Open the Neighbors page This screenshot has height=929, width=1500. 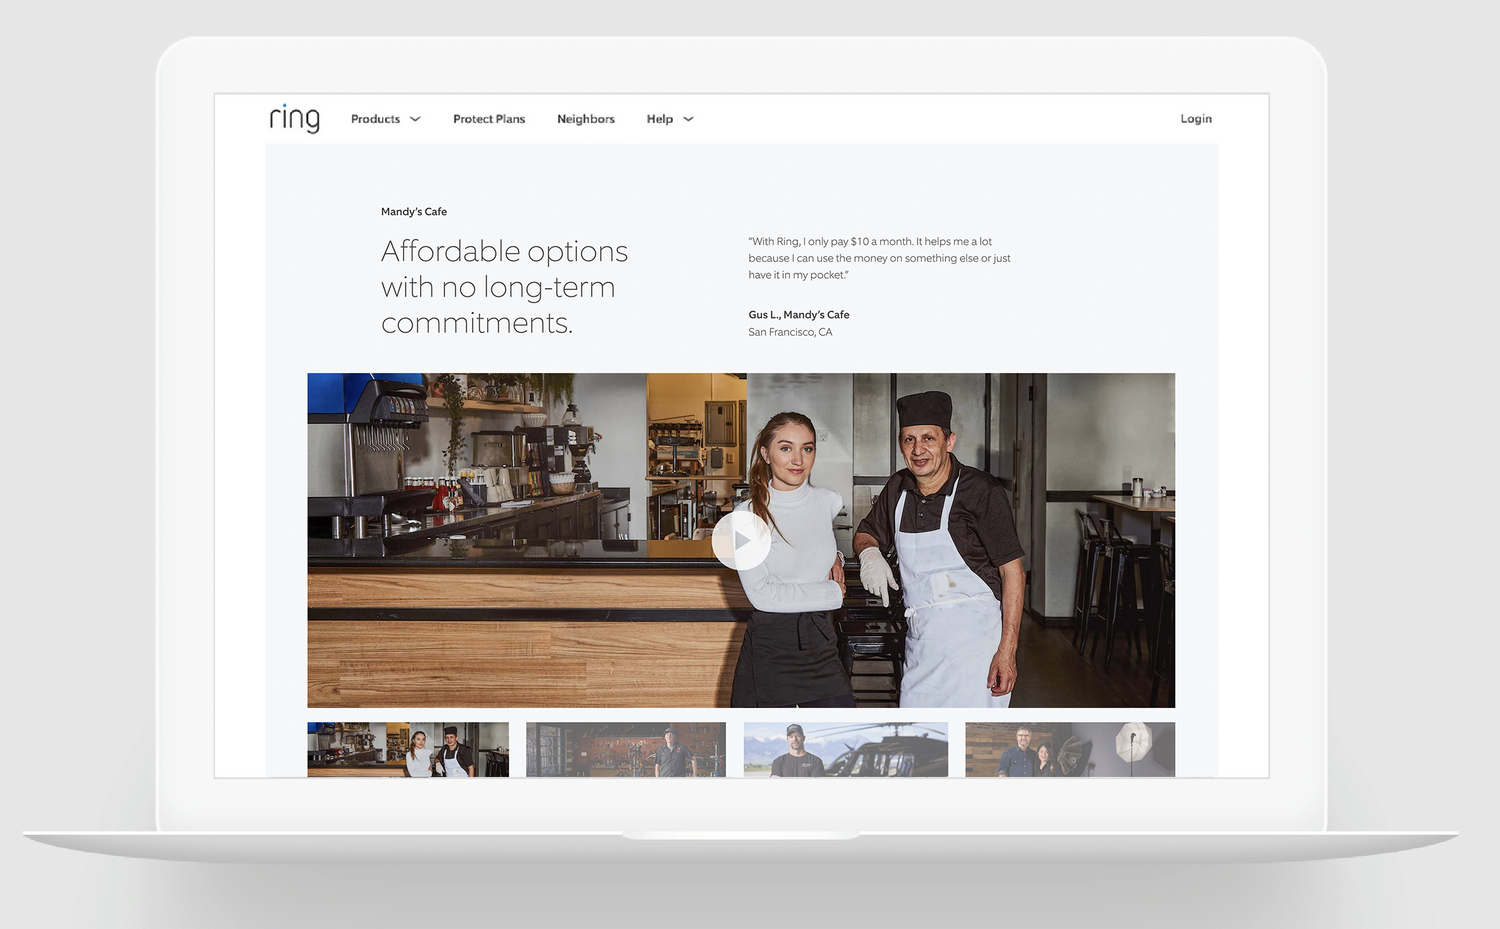[x=586, y=119]
